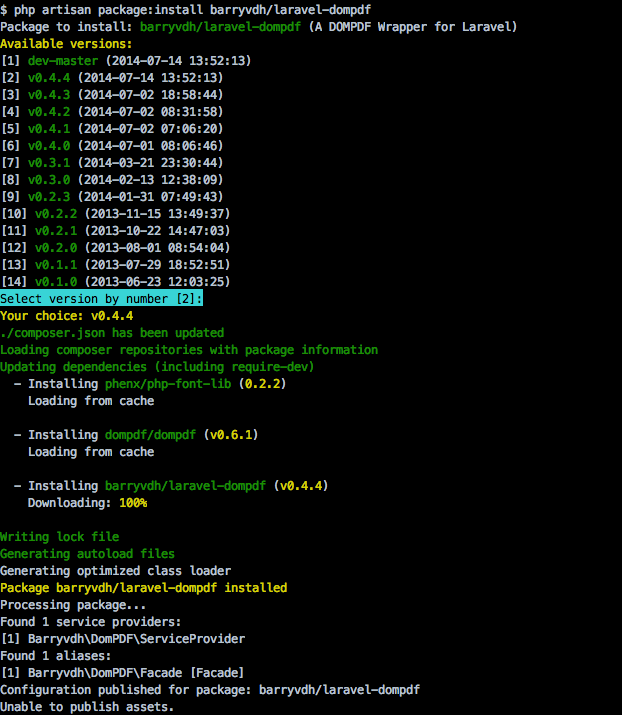Click 'Generating optimized class loader' line
This screenshot has width=622, height=715.
coord(115,571)
